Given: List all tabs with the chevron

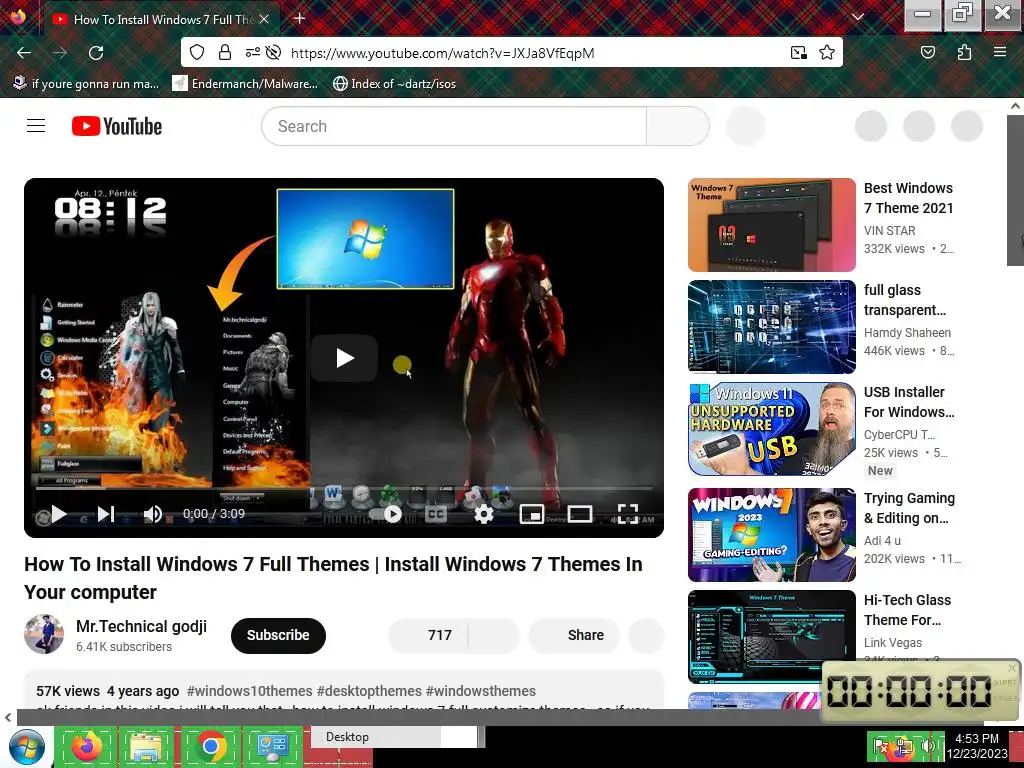Looking at the screenshot, I should point(857,17).
